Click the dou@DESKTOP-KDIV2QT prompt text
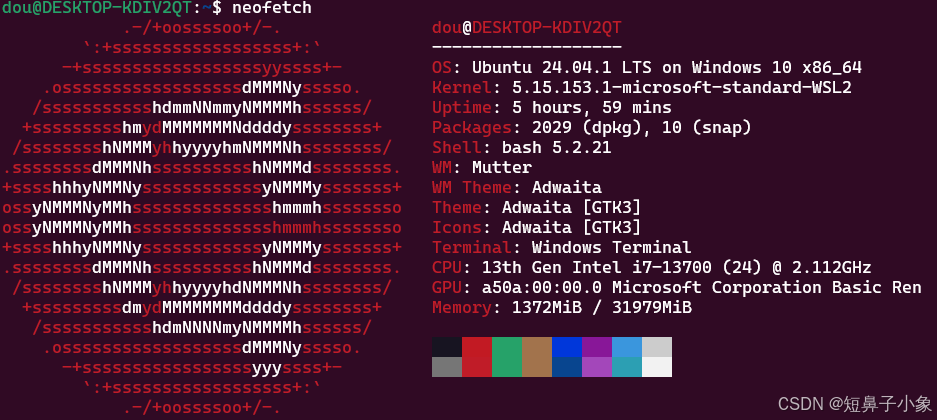The height and width of the screenshot is (420, 937). coord(96,8)
